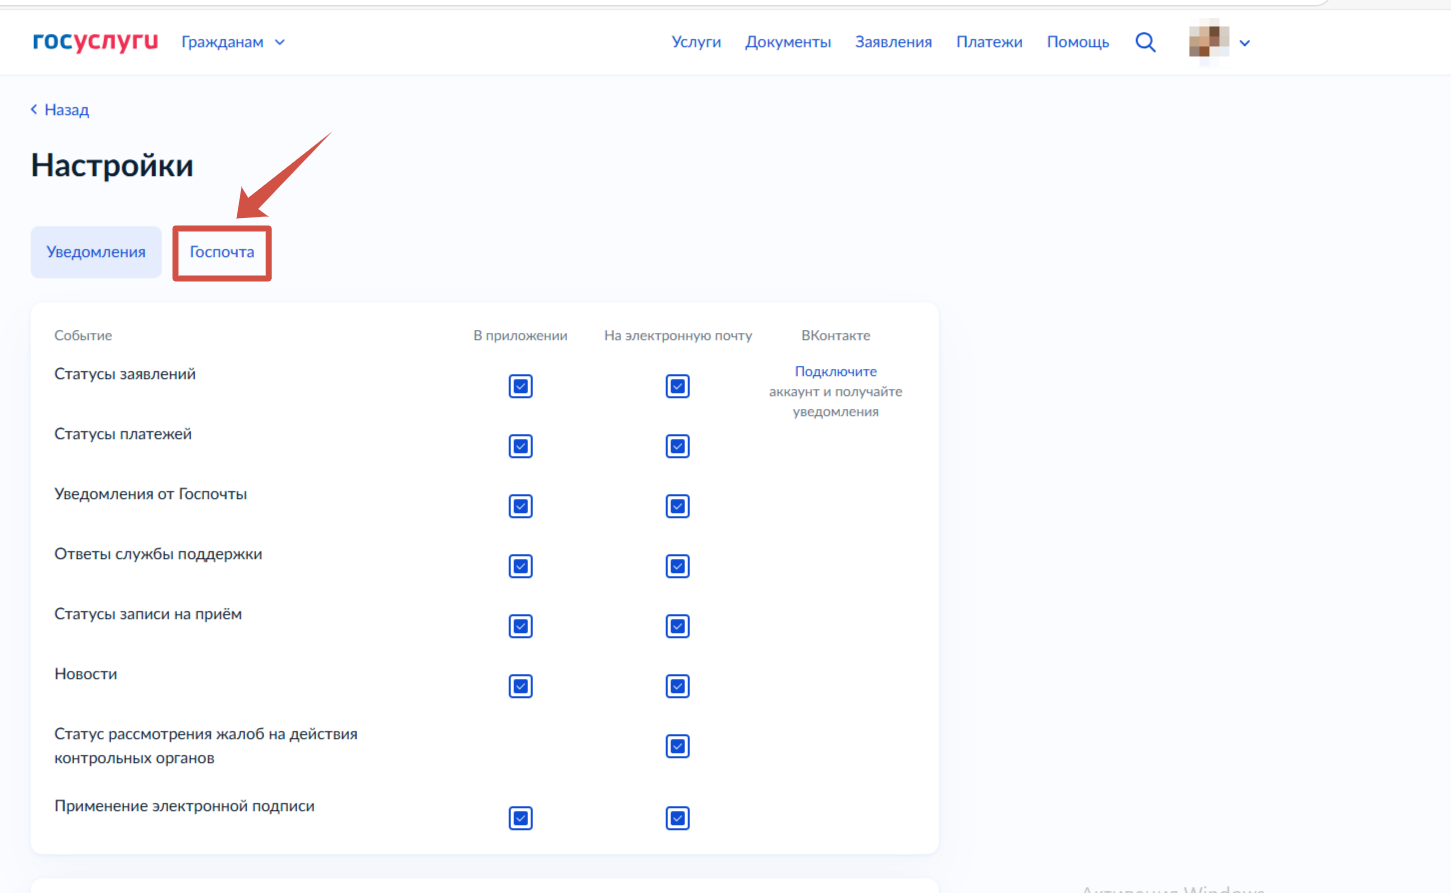The height and width of the screenshot is (893, 1451).
Task: Click the user profile avatar
Action: coord(1208,42)
